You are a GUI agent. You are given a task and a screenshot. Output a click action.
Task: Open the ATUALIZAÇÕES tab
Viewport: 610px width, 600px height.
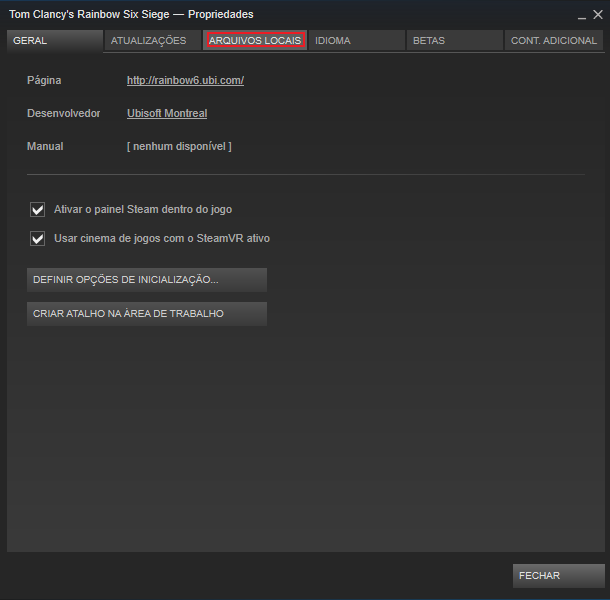click(152, 40)
